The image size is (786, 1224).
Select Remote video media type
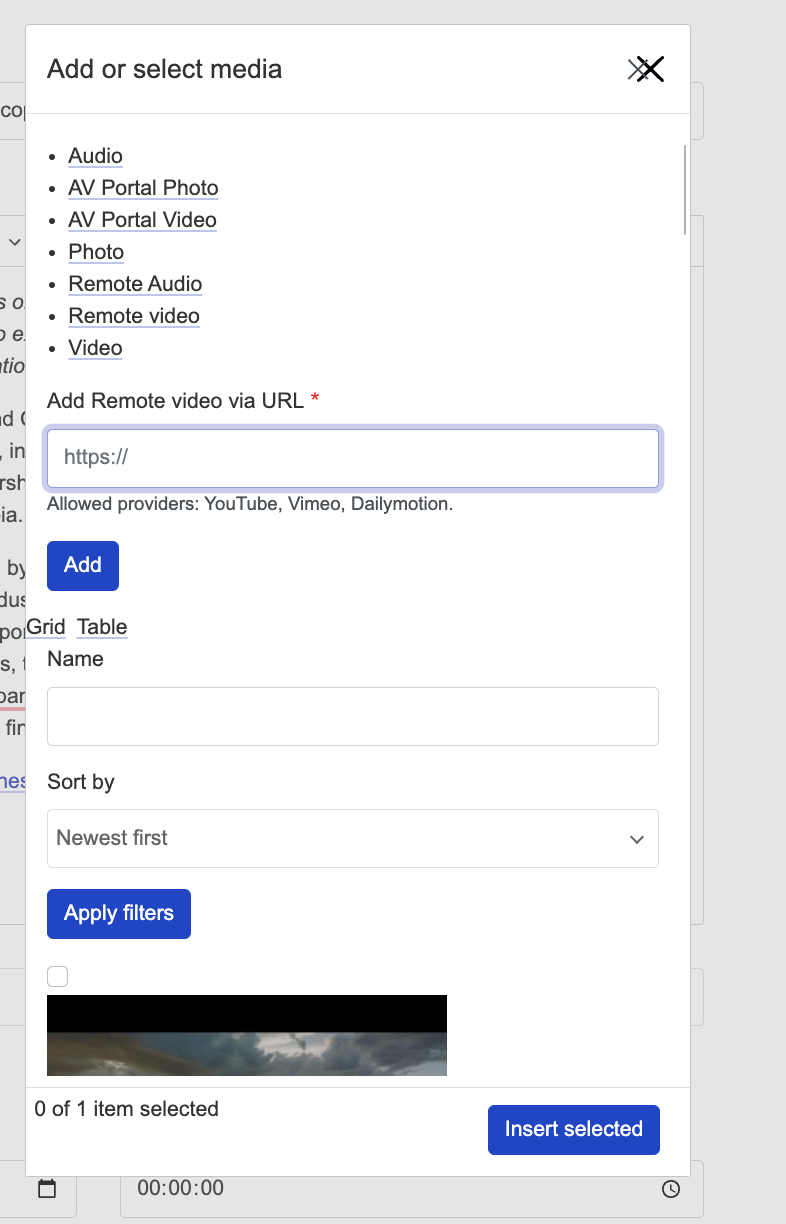tap(134, 316)
